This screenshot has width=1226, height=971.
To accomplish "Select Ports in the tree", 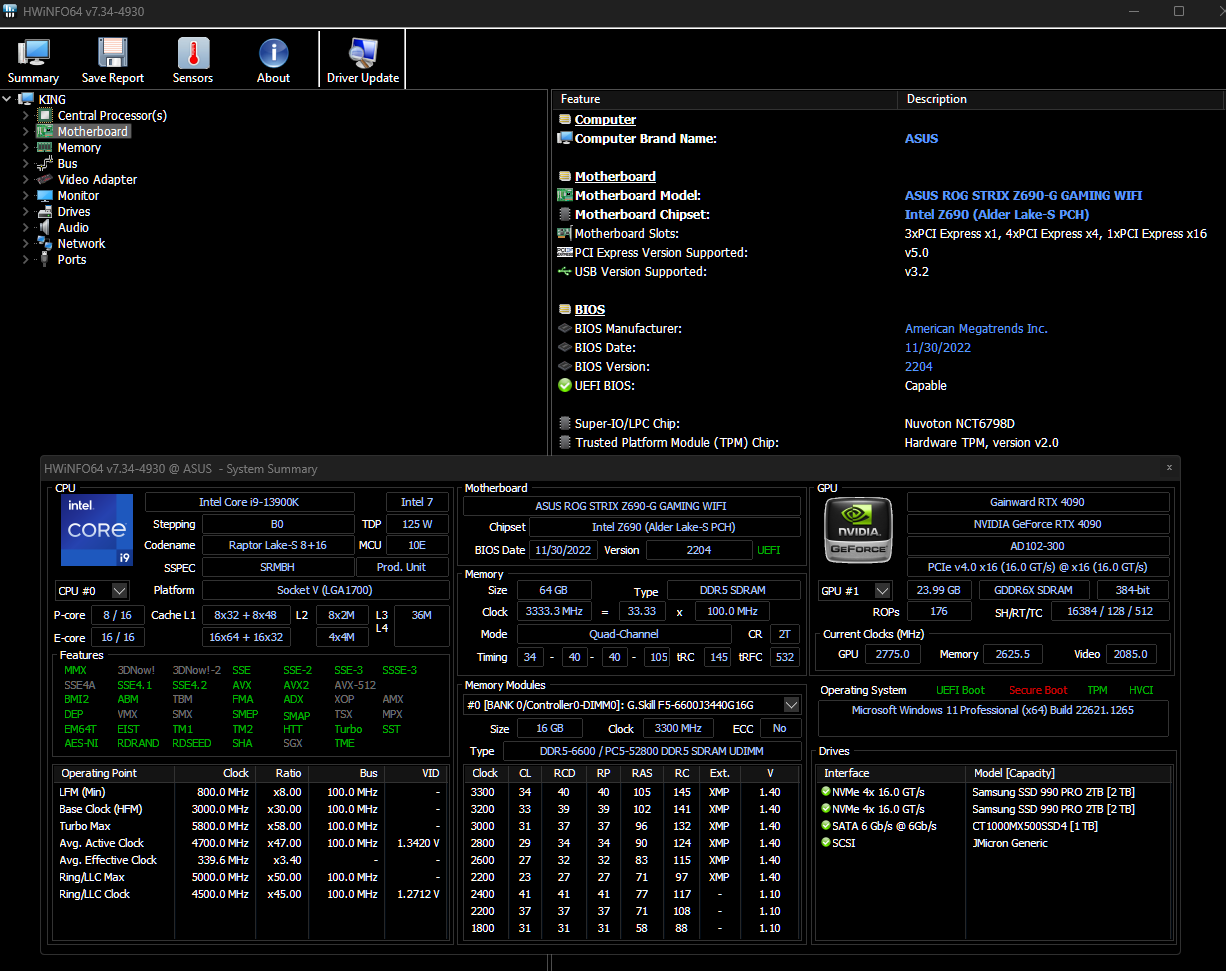I will pyautogui.click(x=72, y=259).
